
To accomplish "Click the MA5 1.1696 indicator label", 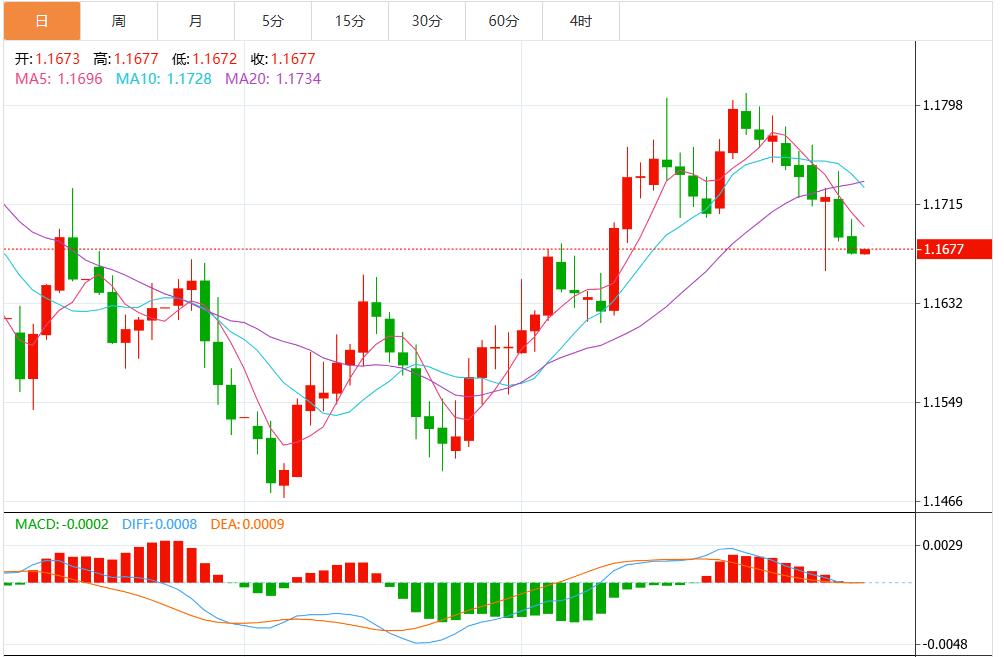I will pyautogui.click(x=59, y=78).
